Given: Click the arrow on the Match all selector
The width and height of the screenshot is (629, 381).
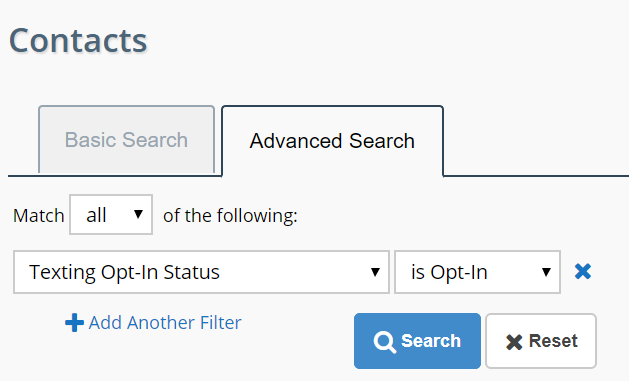Looking at the screenshot, I should [138, 215].
